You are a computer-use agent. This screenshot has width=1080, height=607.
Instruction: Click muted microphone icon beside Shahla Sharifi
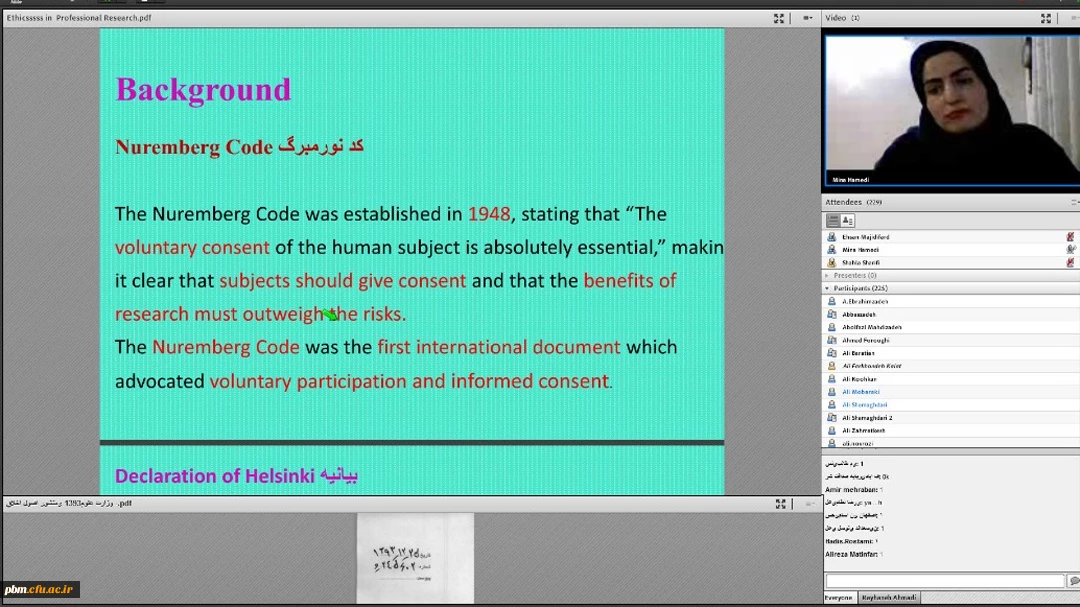1070,262
